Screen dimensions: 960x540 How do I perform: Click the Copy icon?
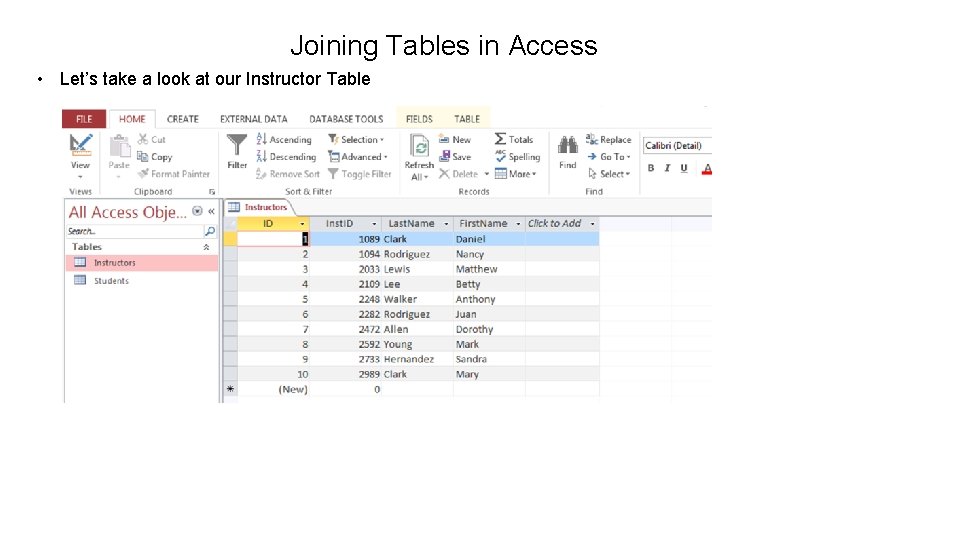[143, 157]
